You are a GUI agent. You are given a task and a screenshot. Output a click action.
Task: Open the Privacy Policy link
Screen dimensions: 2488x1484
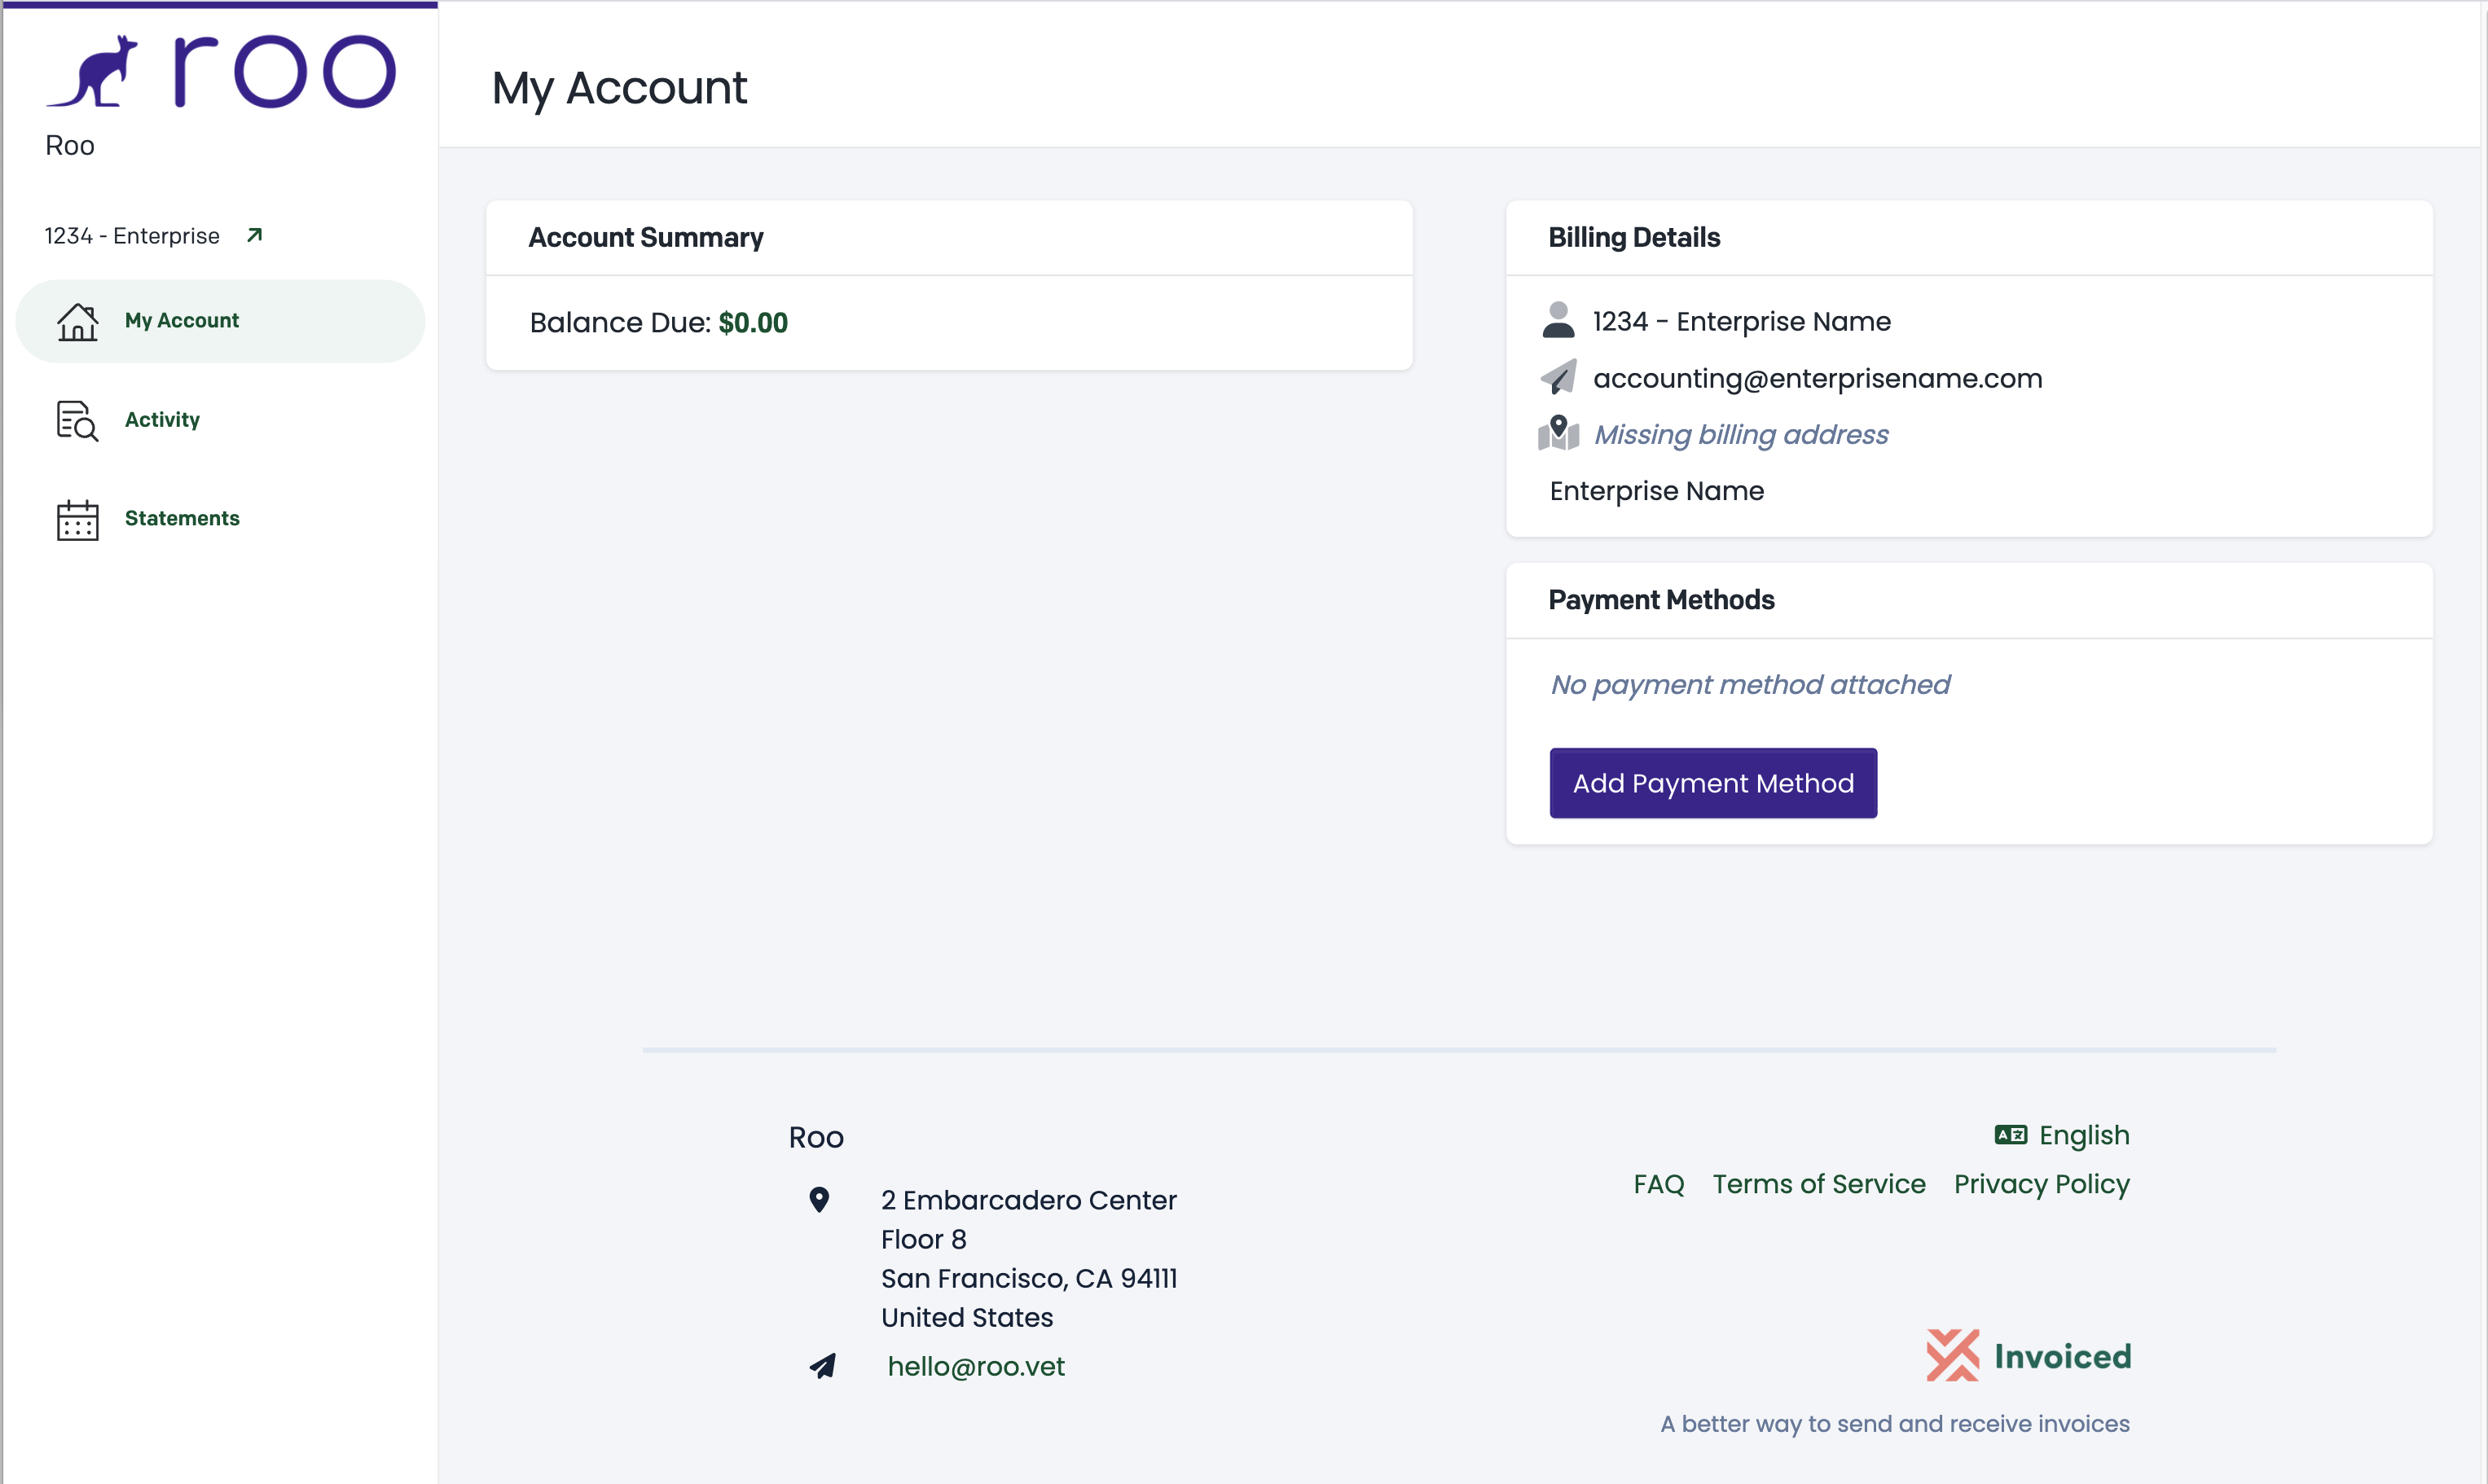[x=2041, y=1184]
